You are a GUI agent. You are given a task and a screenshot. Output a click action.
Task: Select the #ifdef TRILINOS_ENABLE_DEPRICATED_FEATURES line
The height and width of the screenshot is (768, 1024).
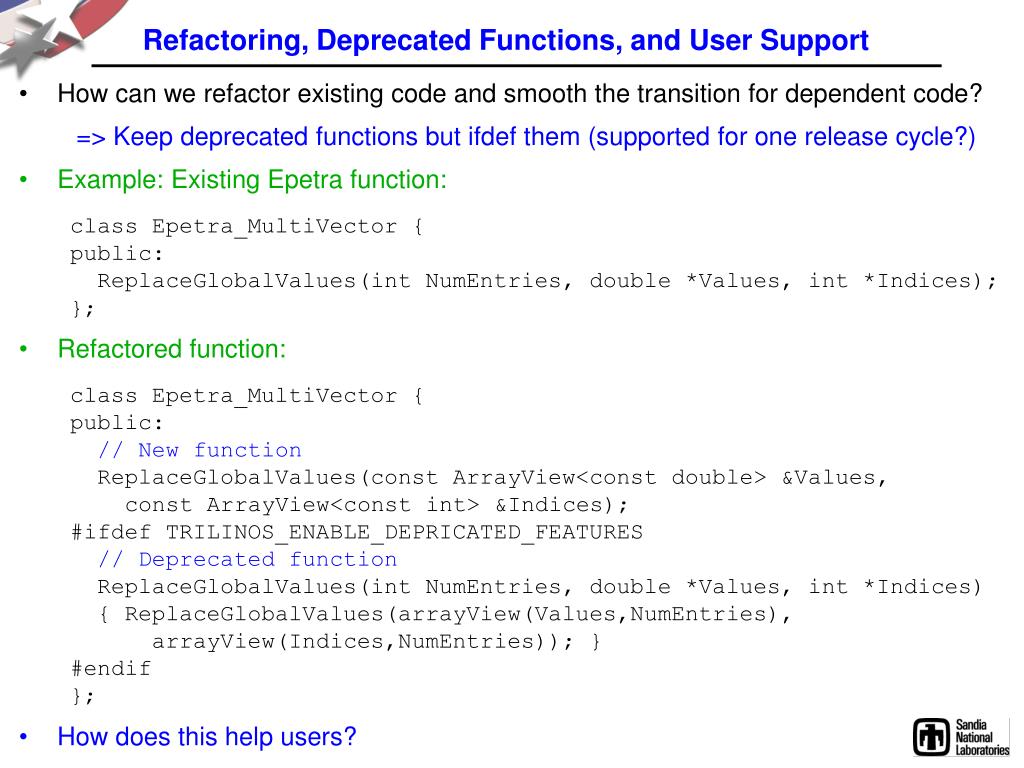point(356,532)
